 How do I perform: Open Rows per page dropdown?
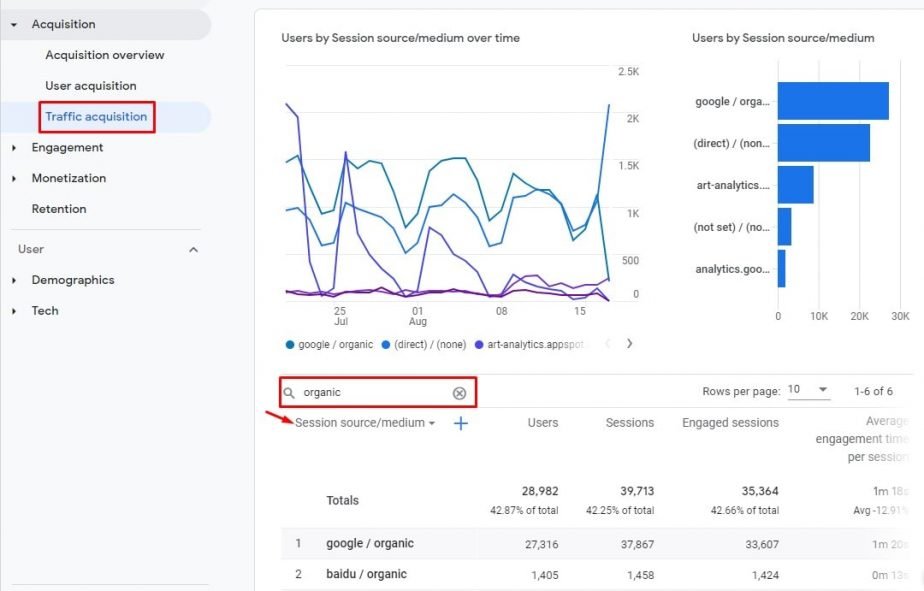(x=808, y=390)
